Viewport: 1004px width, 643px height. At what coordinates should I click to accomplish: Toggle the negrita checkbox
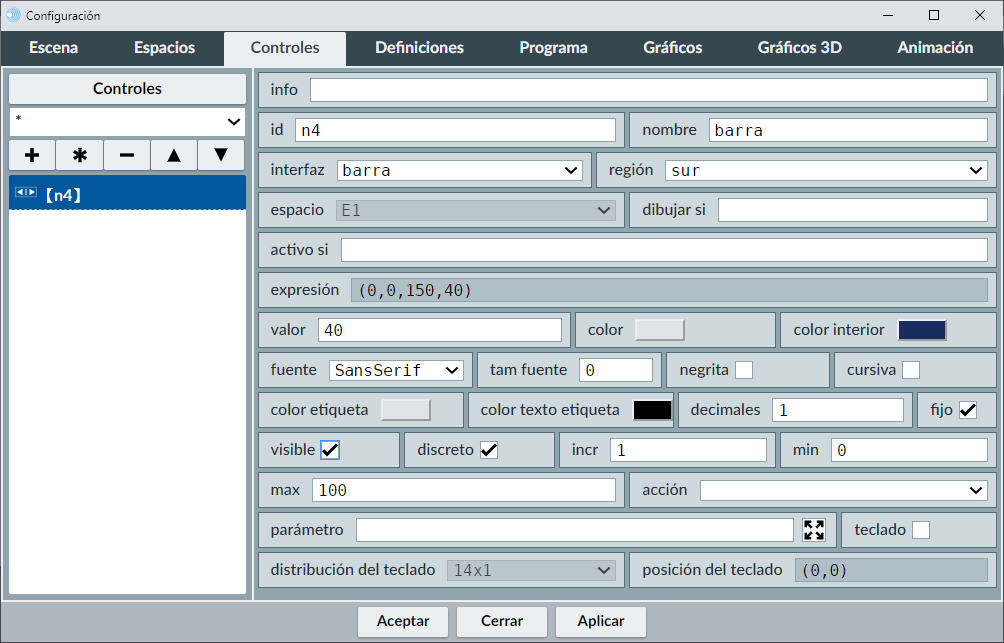point(744,370)
